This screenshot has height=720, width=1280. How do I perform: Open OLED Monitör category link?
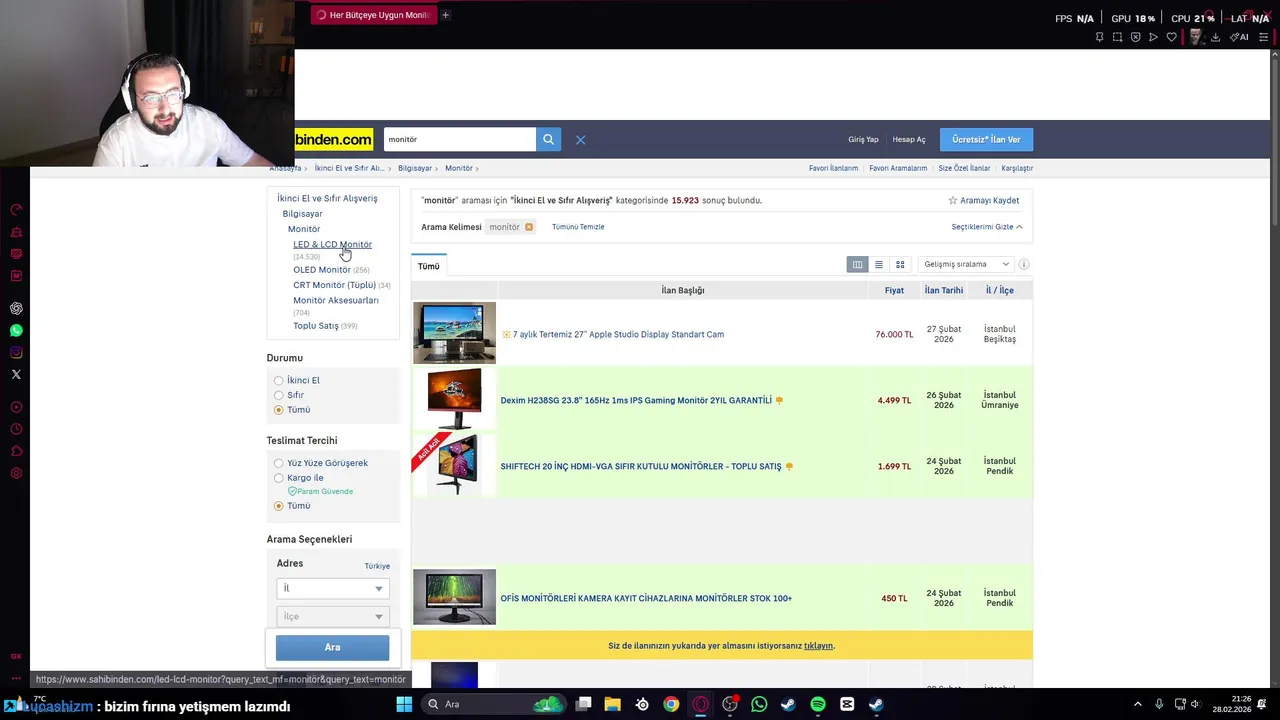(x=322, y=270)
